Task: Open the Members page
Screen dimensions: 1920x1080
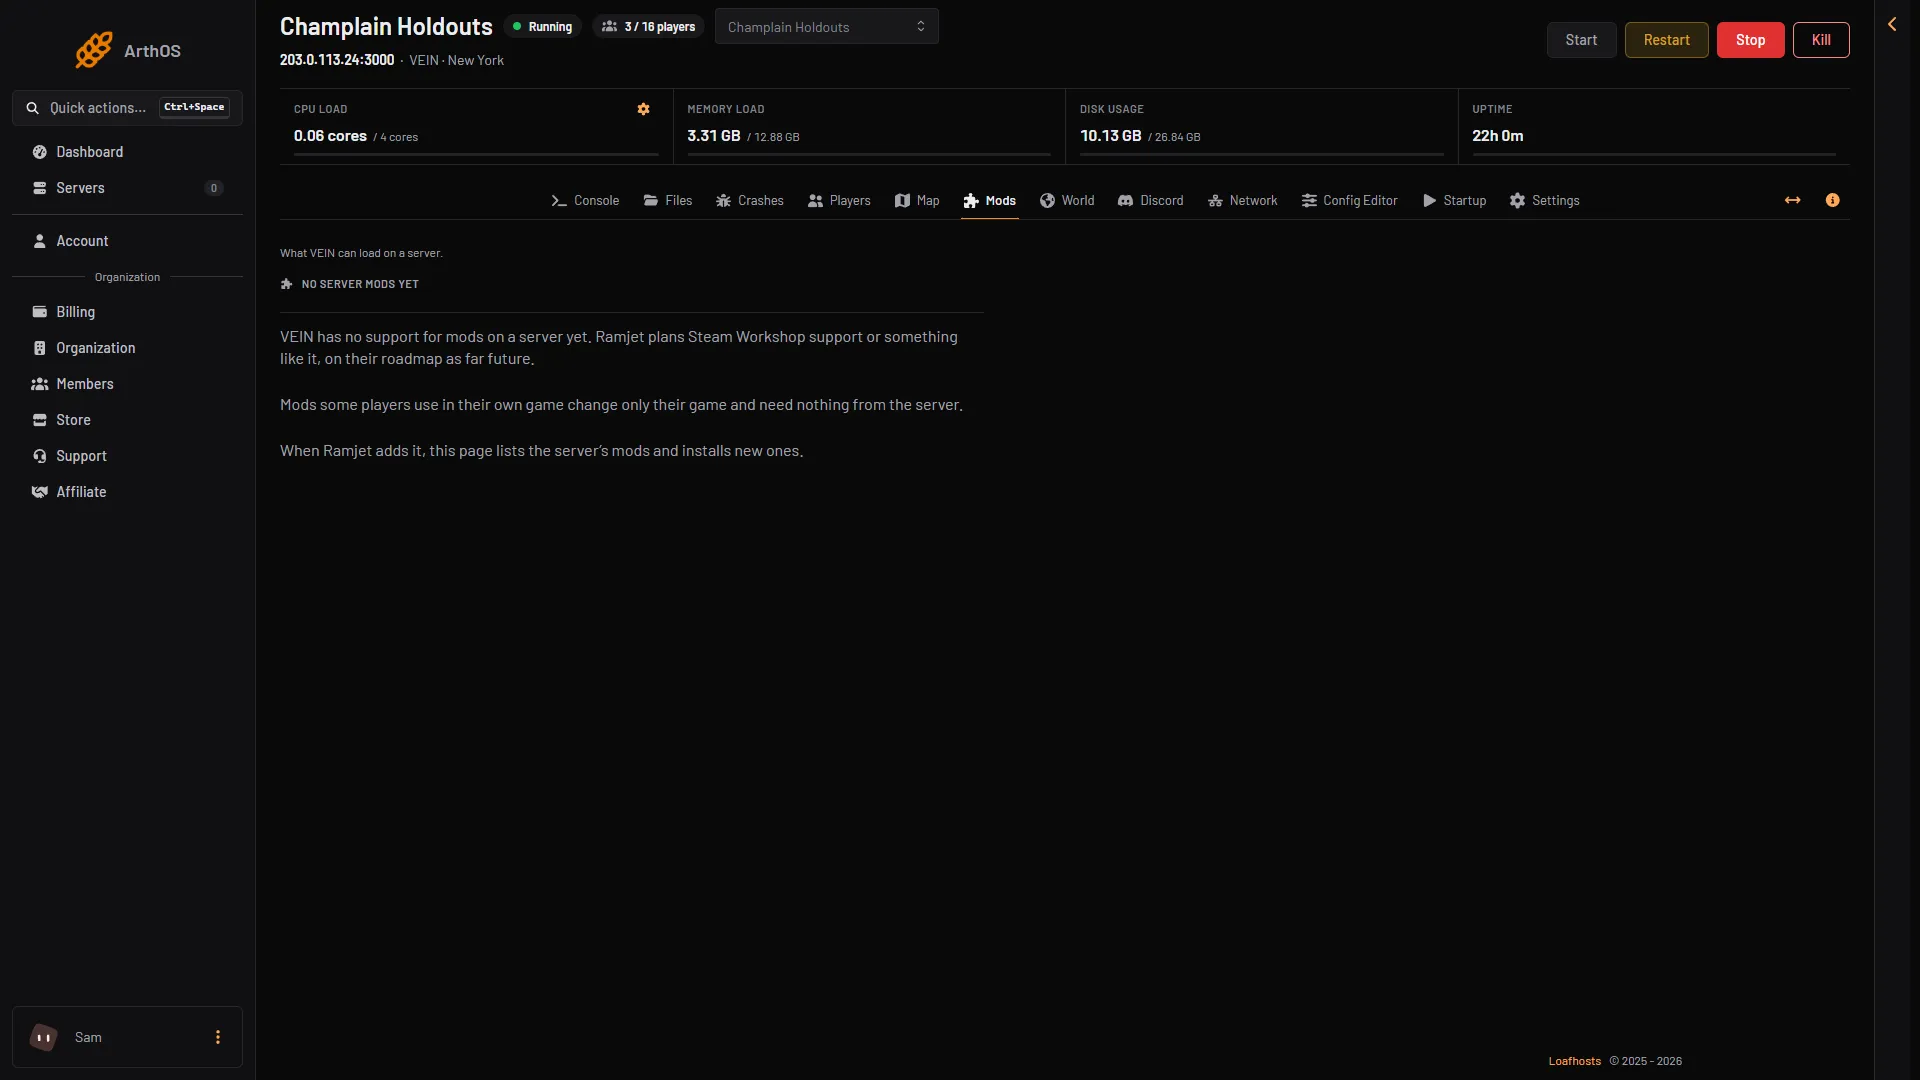Action: tap(127, 384)
